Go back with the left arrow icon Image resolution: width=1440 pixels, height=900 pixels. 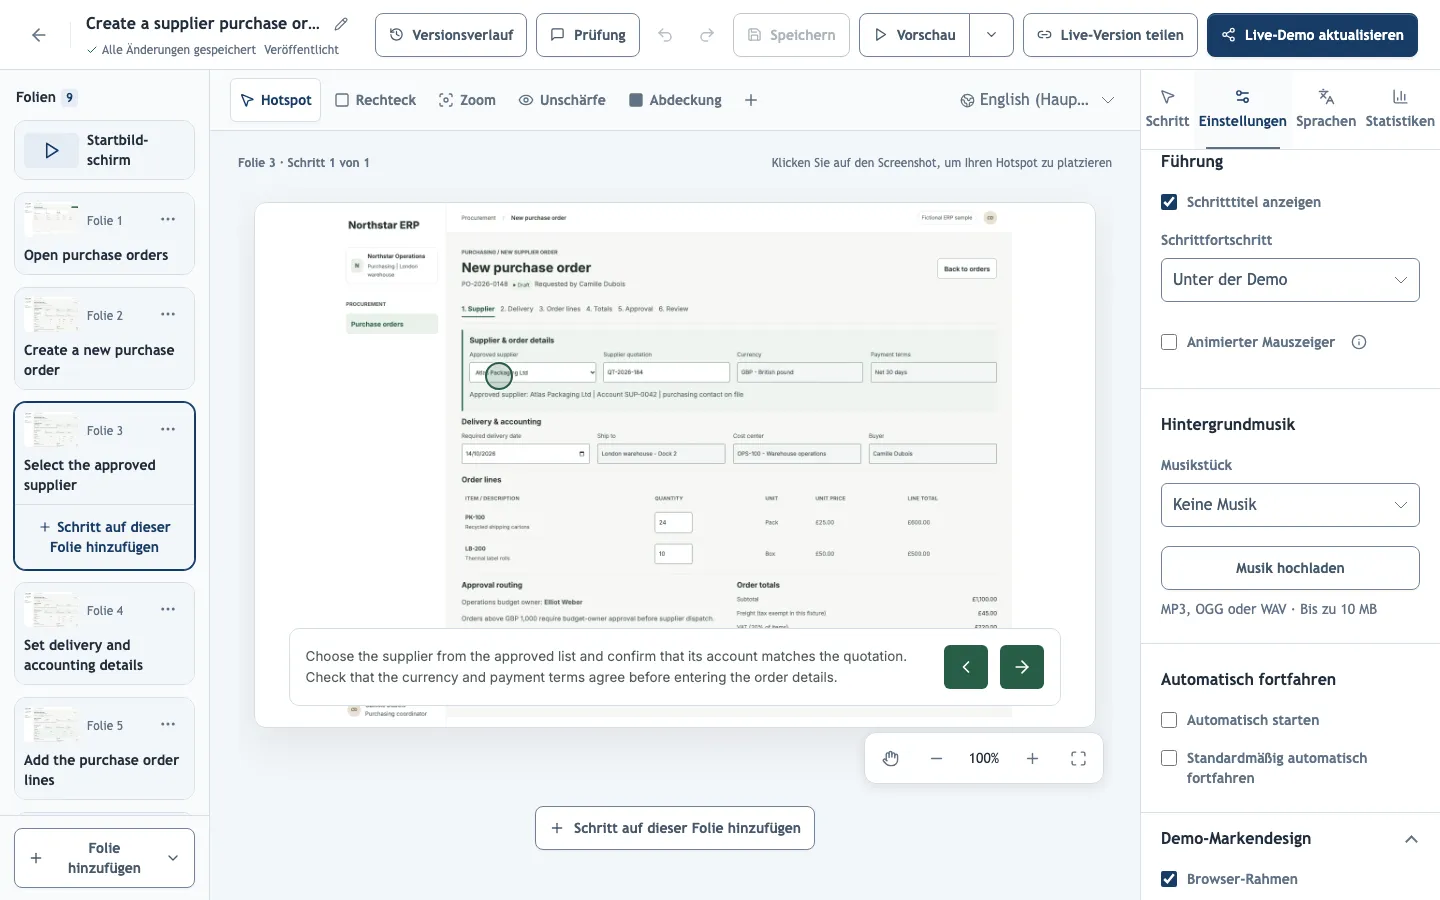pos(39,35)
